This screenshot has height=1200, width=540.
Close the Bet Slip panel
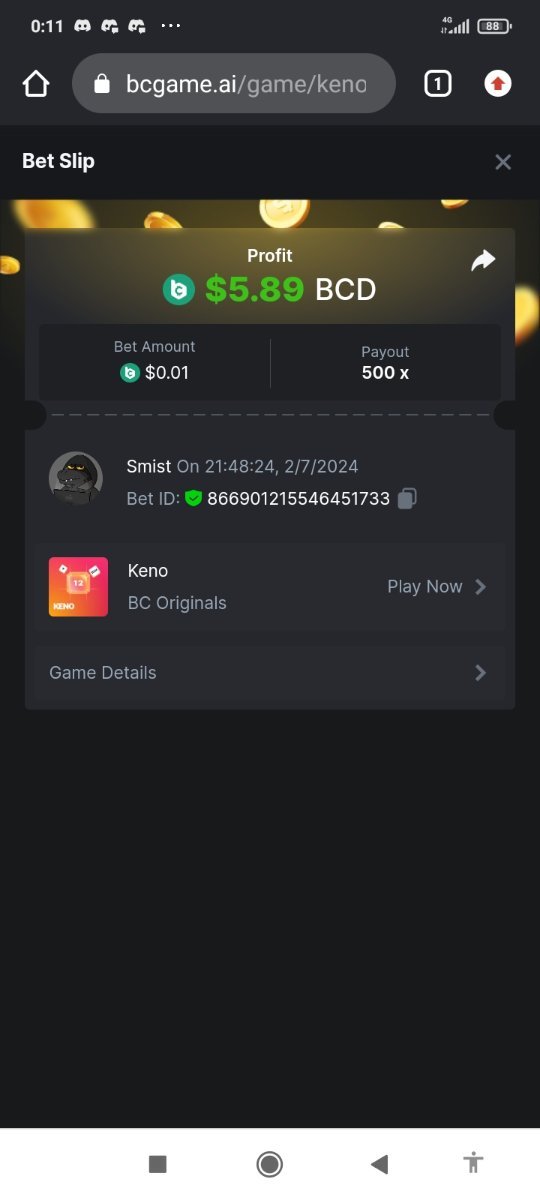(503, 162)
